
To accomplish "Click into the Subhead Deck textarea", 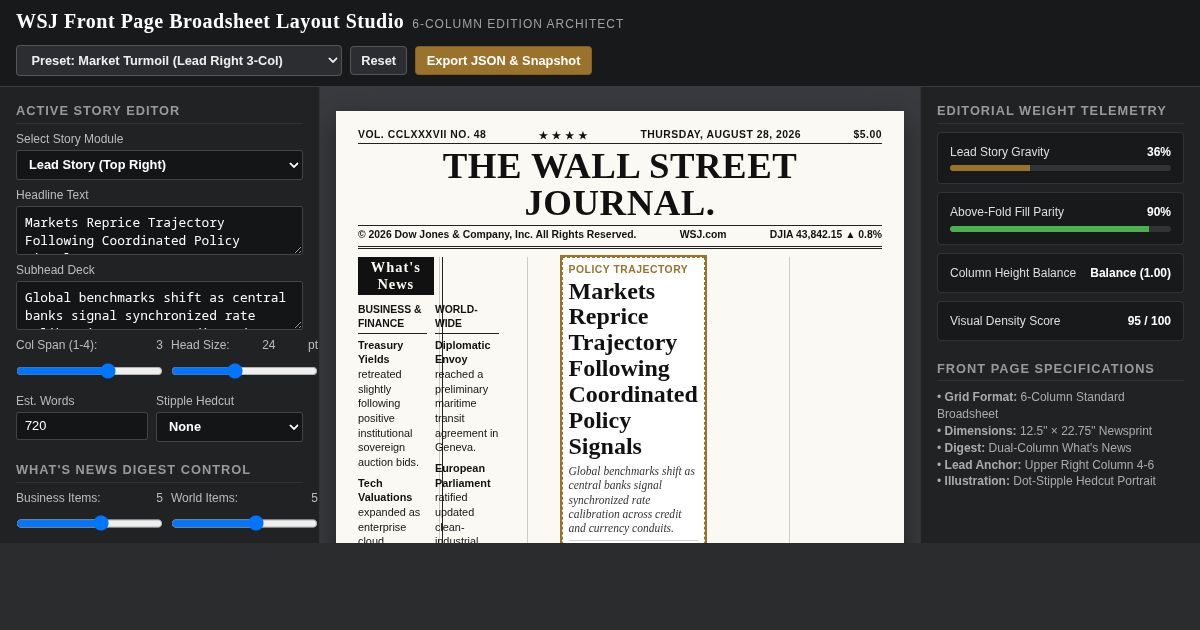I will point(159,305).
